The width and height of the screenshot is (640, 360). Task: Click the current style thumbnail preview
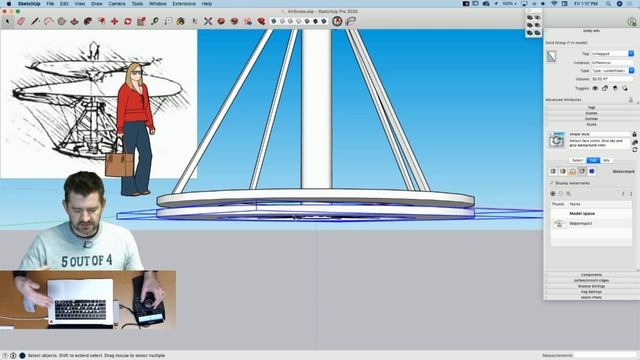[556, 140]
